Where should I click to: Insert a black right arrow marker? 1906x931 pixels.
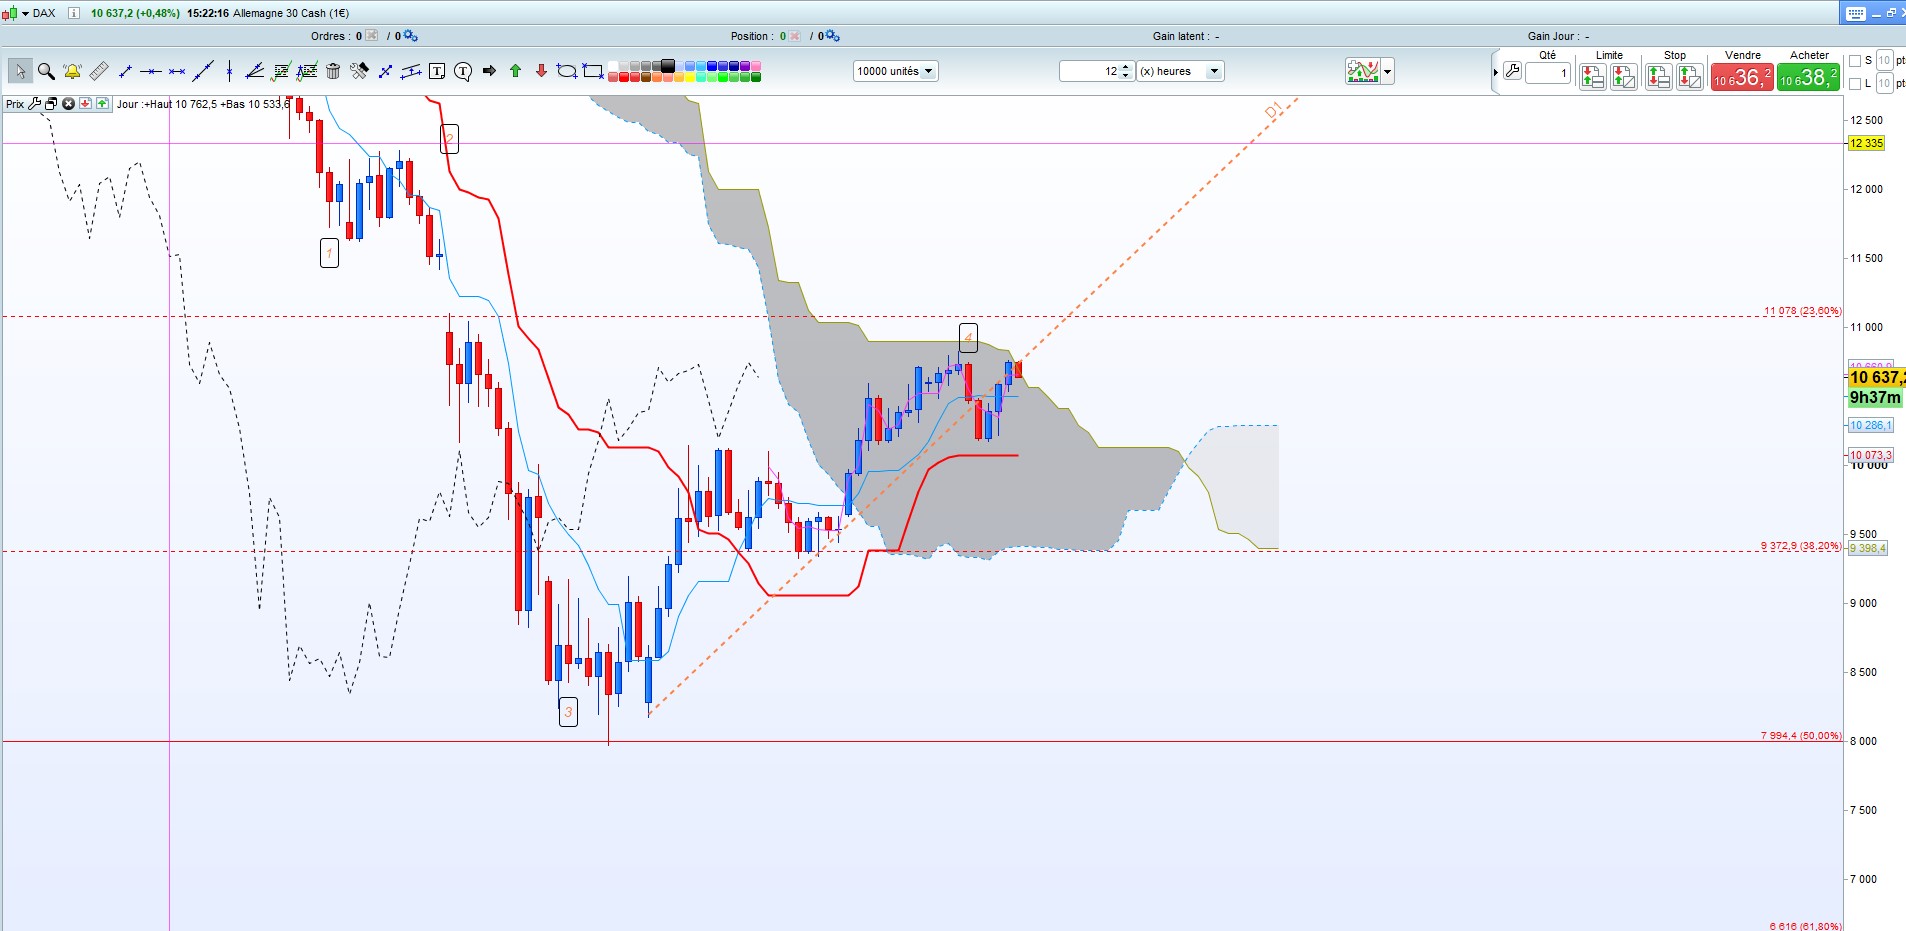(489, 71)
